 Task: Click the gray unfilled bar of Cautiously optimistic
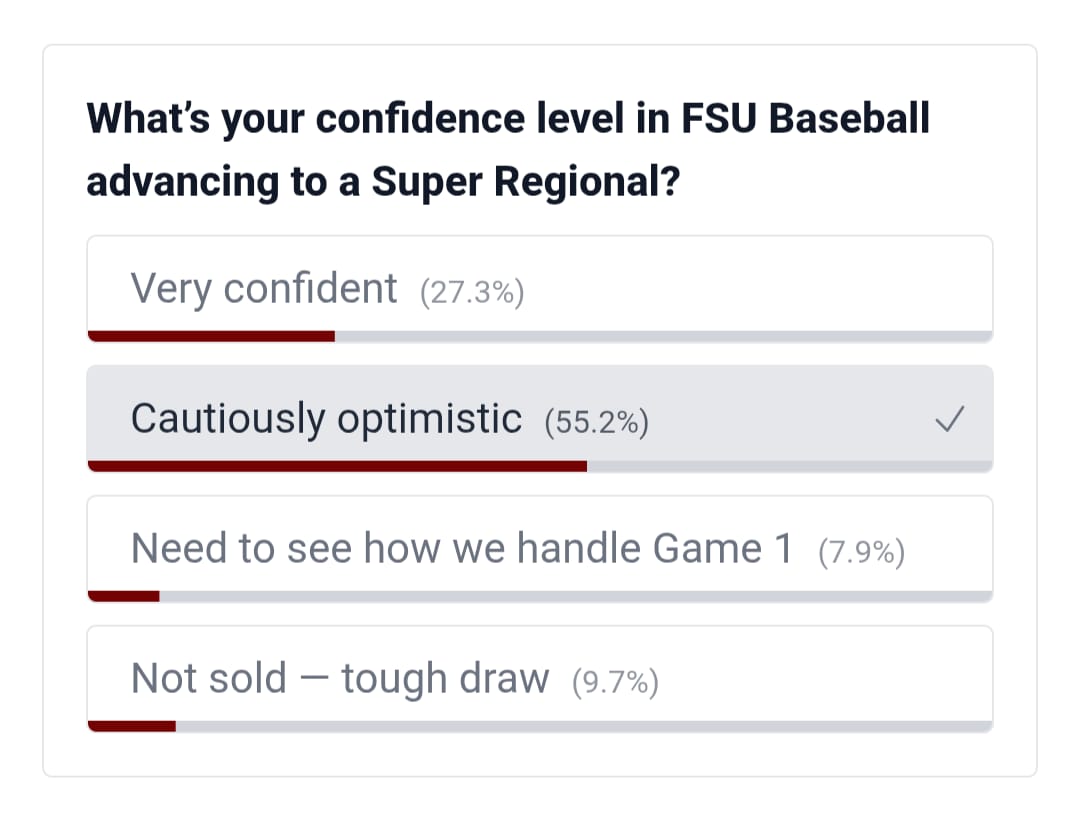pos(789,466)
